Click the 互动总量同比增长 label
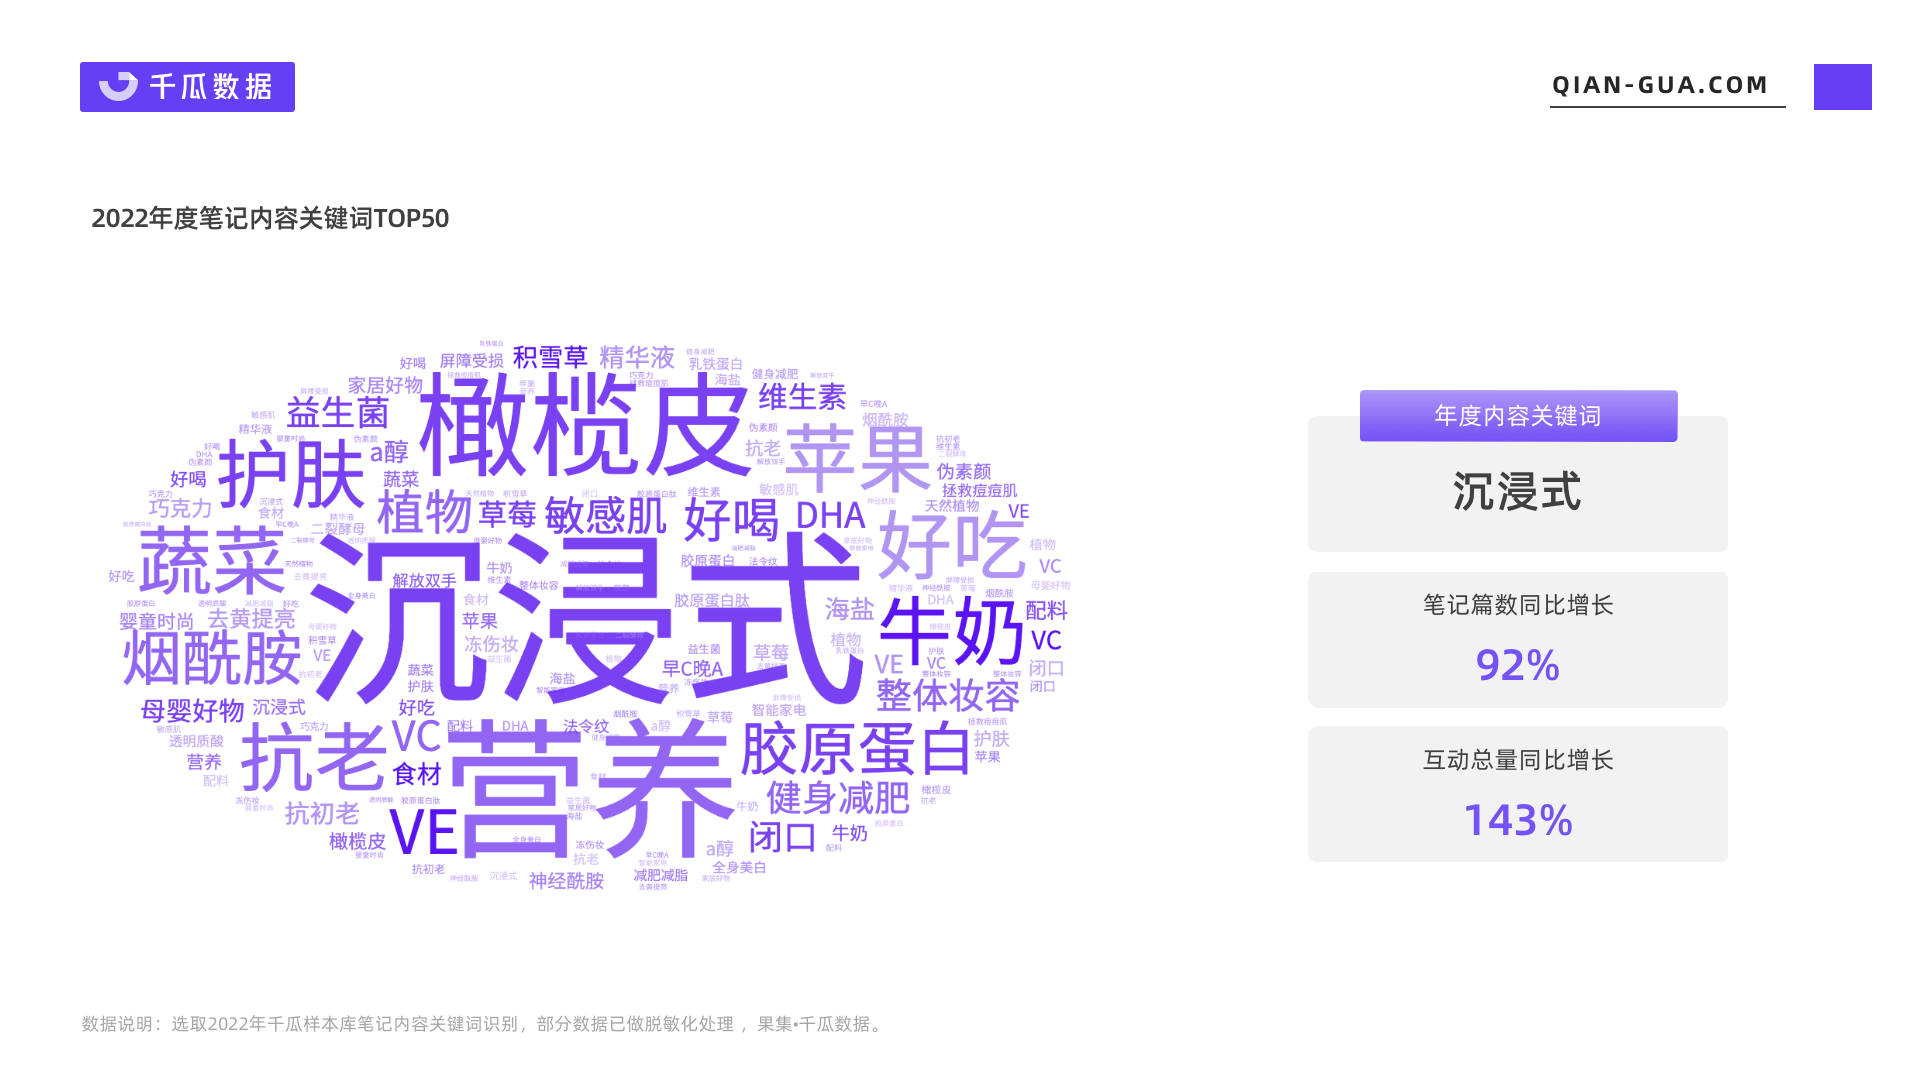Viewport: 1920px width, 1080px height. coord(1518,760)
